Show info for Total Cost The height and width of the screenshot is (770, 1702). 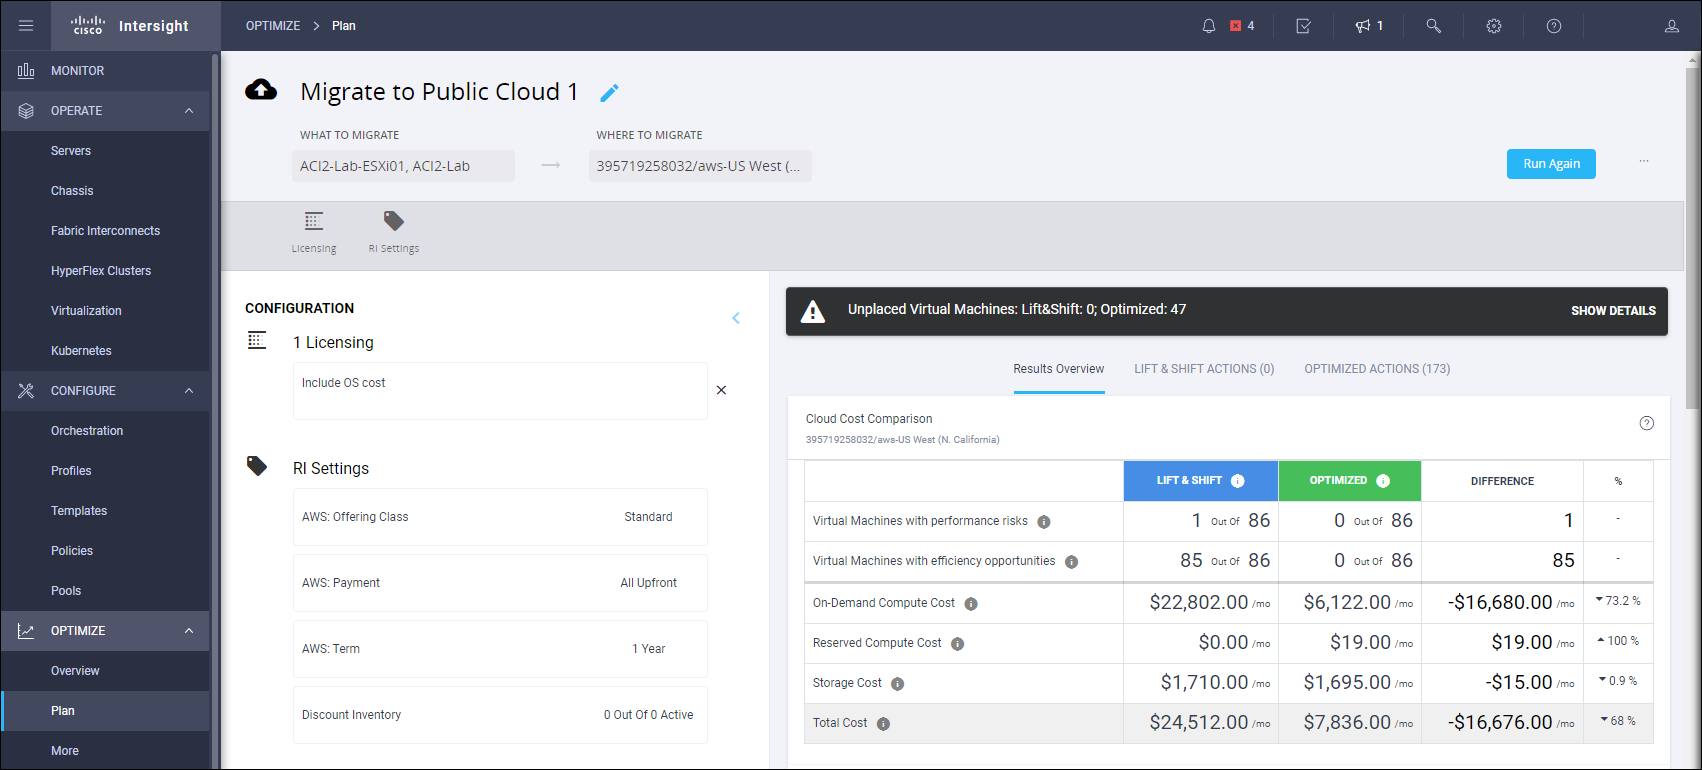[x=883, y=724]
